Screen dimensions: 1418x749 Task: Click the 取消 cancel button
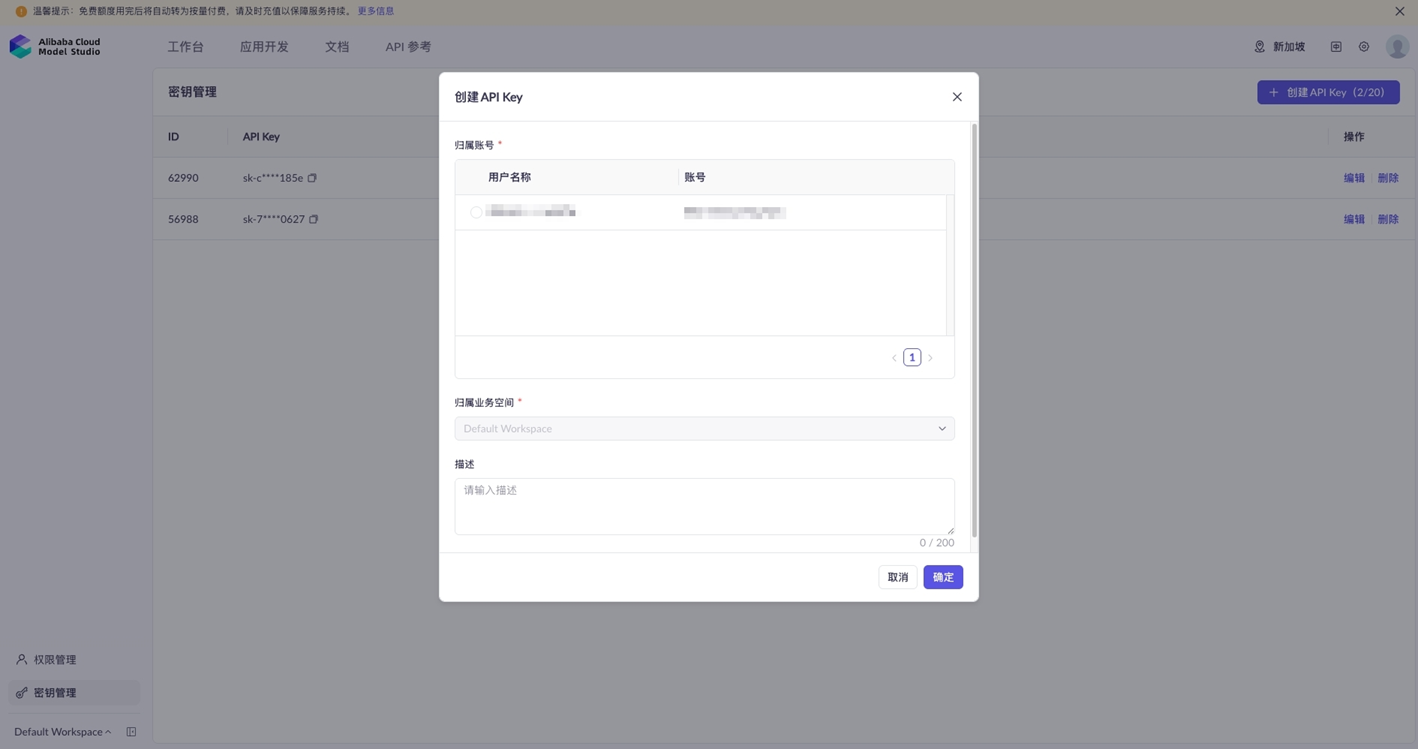[897, 577]
